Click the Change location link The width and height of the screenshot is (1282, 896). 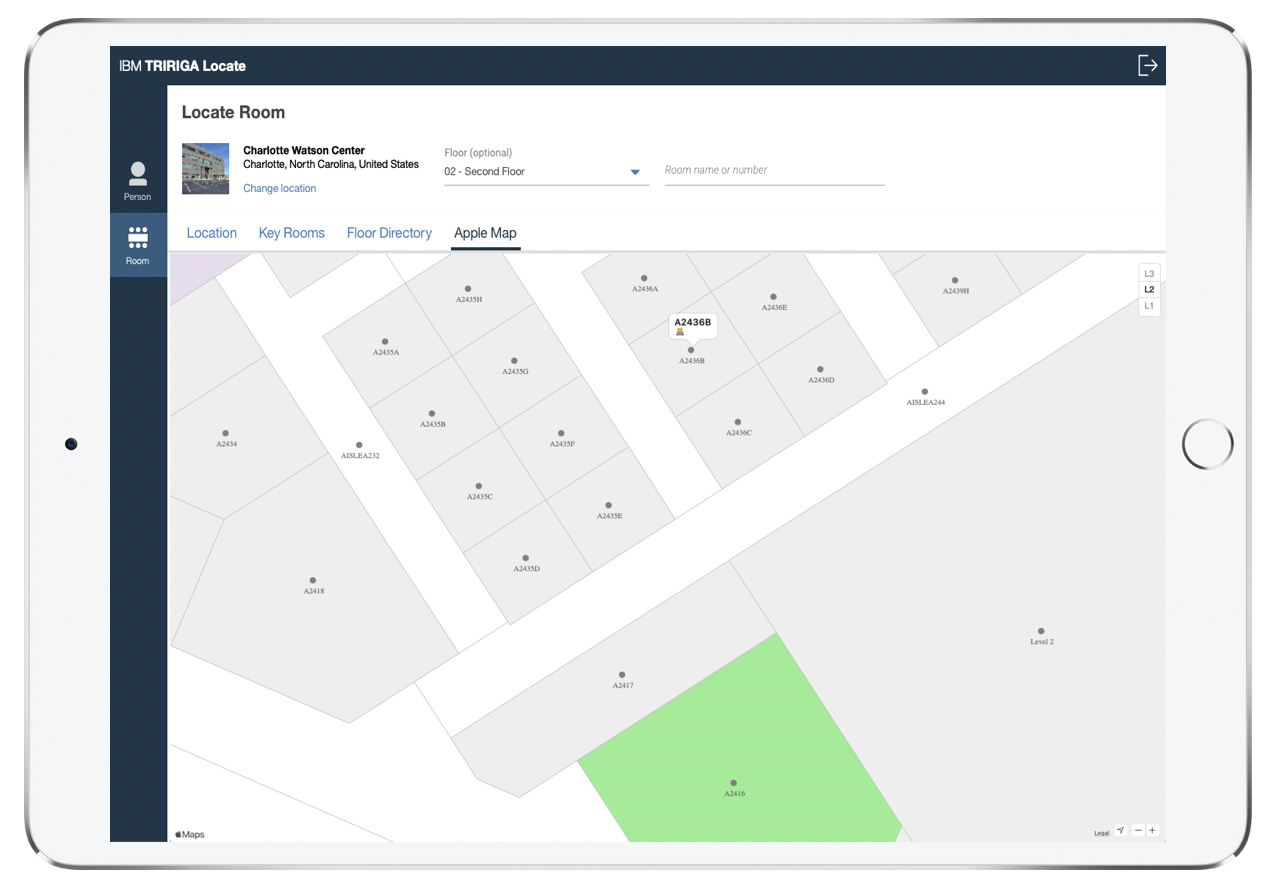280,188
